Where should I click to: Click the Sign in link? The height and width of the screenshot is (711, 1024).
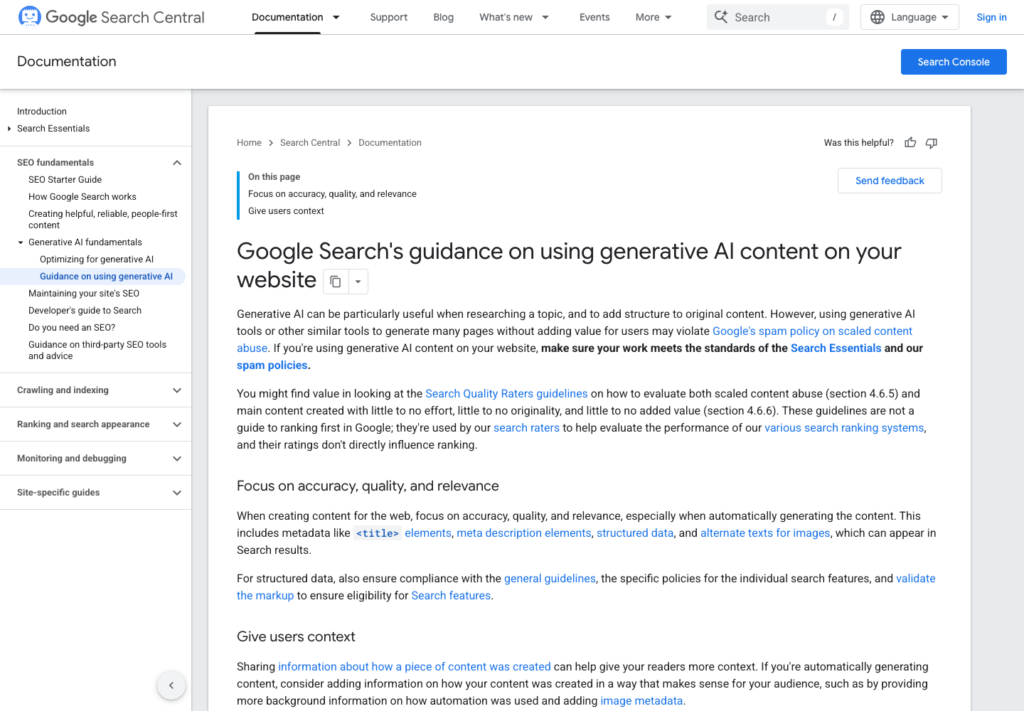point(991,17)
